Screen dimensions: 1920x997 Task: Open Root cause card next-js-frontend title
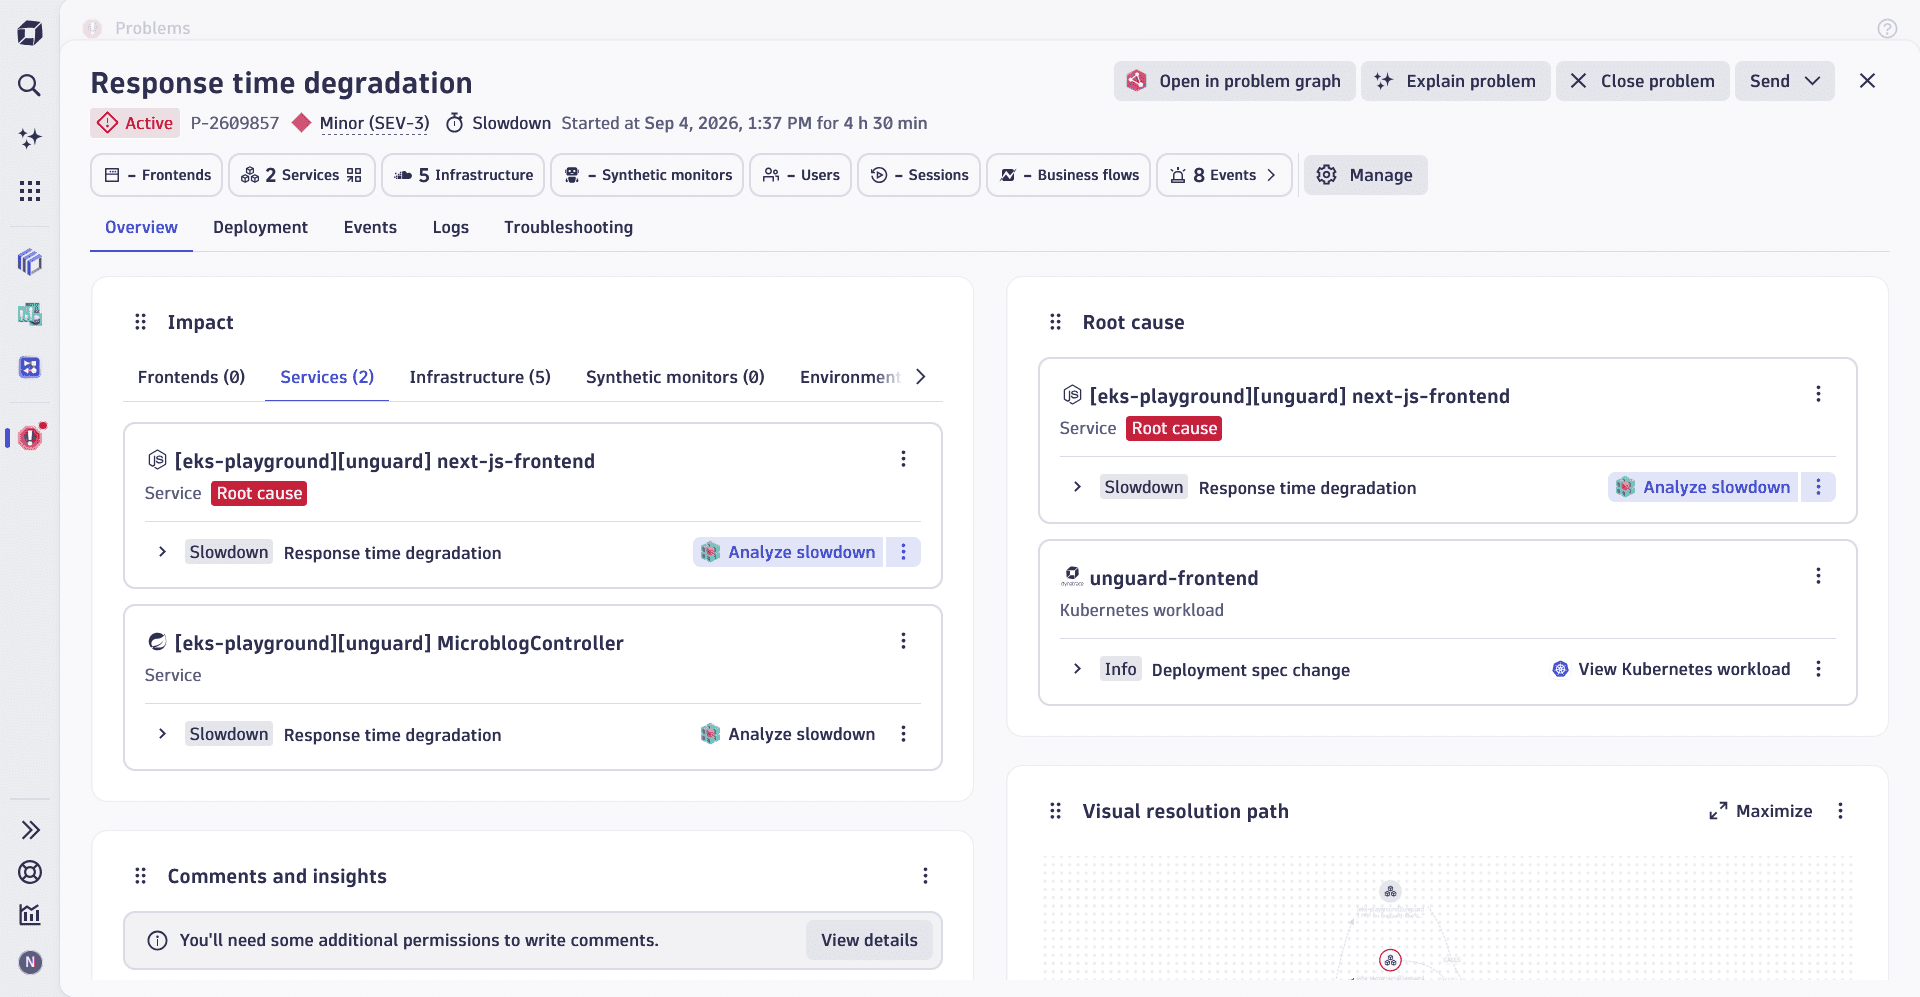pyautogui.click(x=1300, y=396)
